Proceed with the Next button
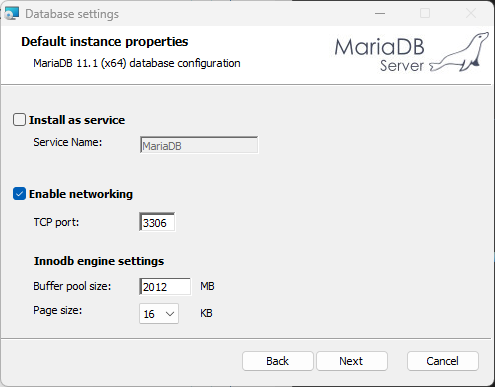This screenshot has width=495, height=387. (352, 361)
